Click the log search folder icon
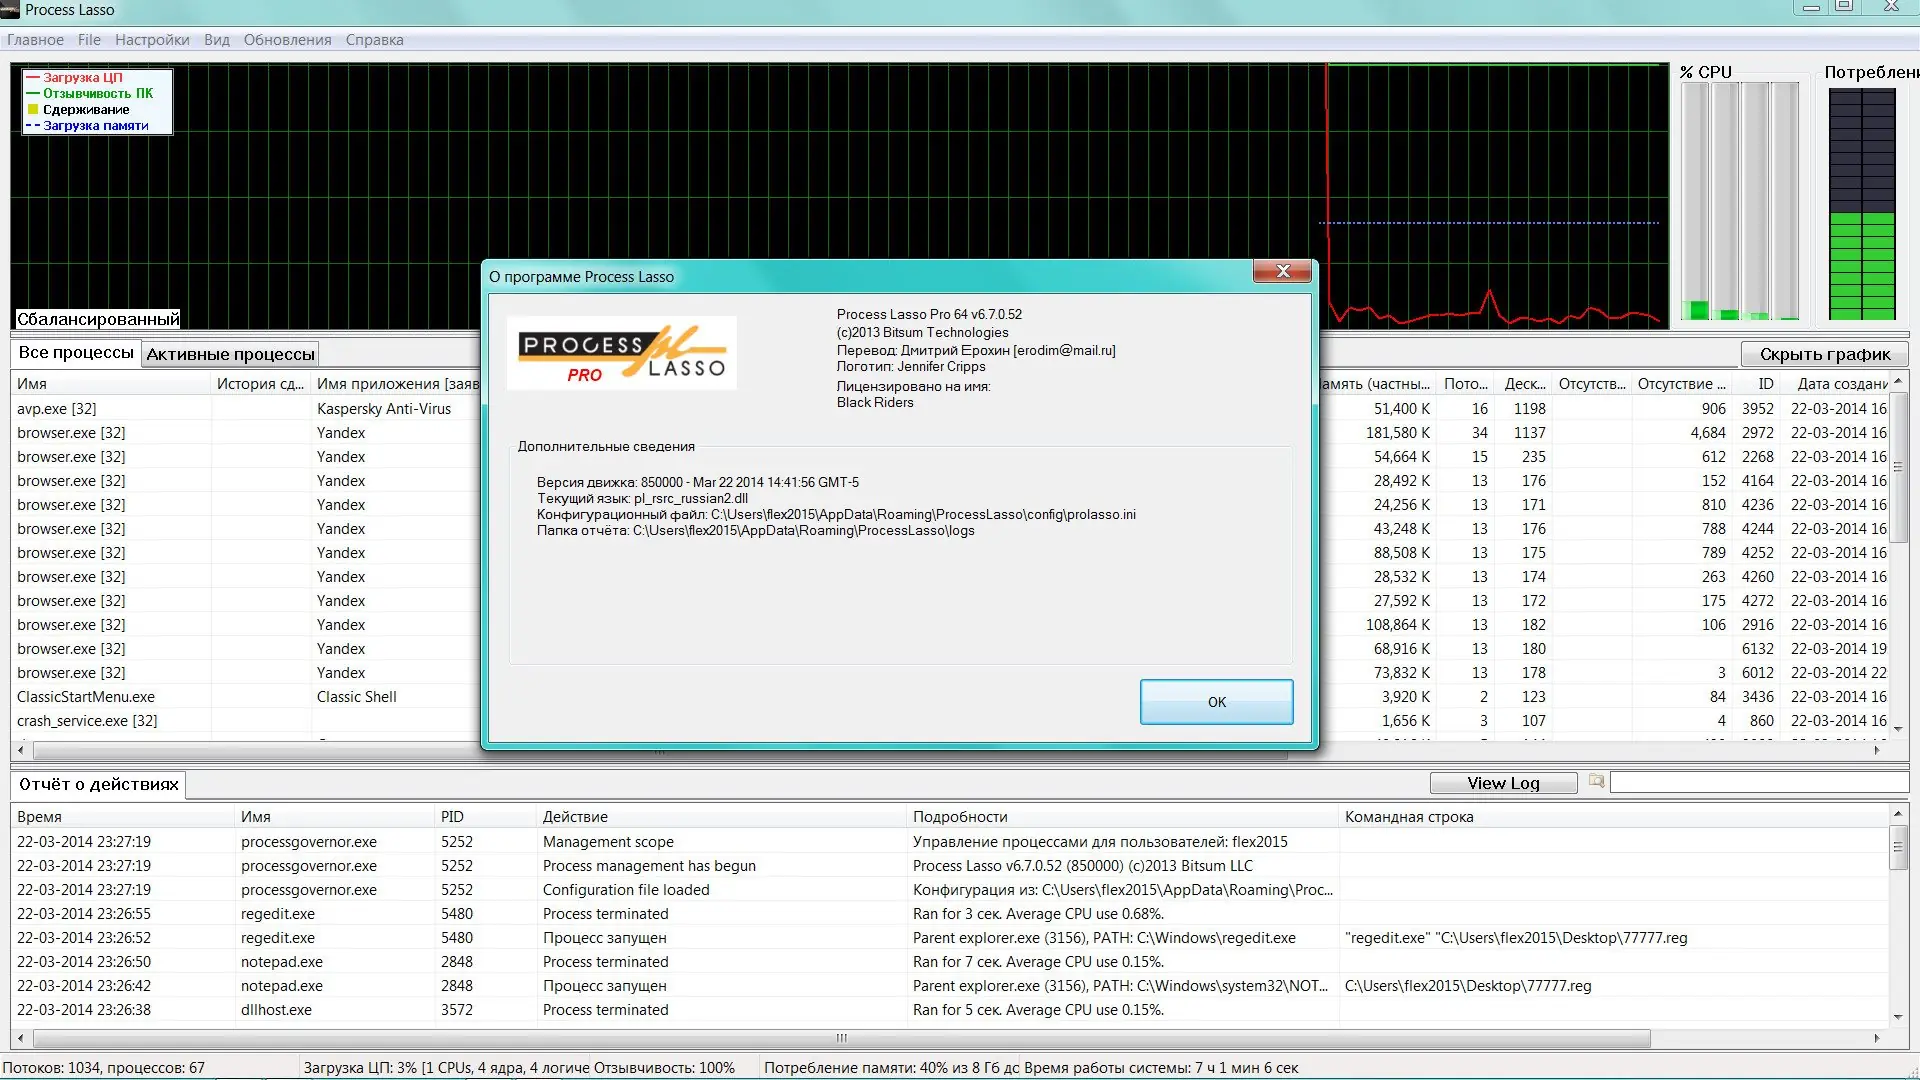The width and height of the screenshot is (1920, 1080). click(x=1596, y=781)
